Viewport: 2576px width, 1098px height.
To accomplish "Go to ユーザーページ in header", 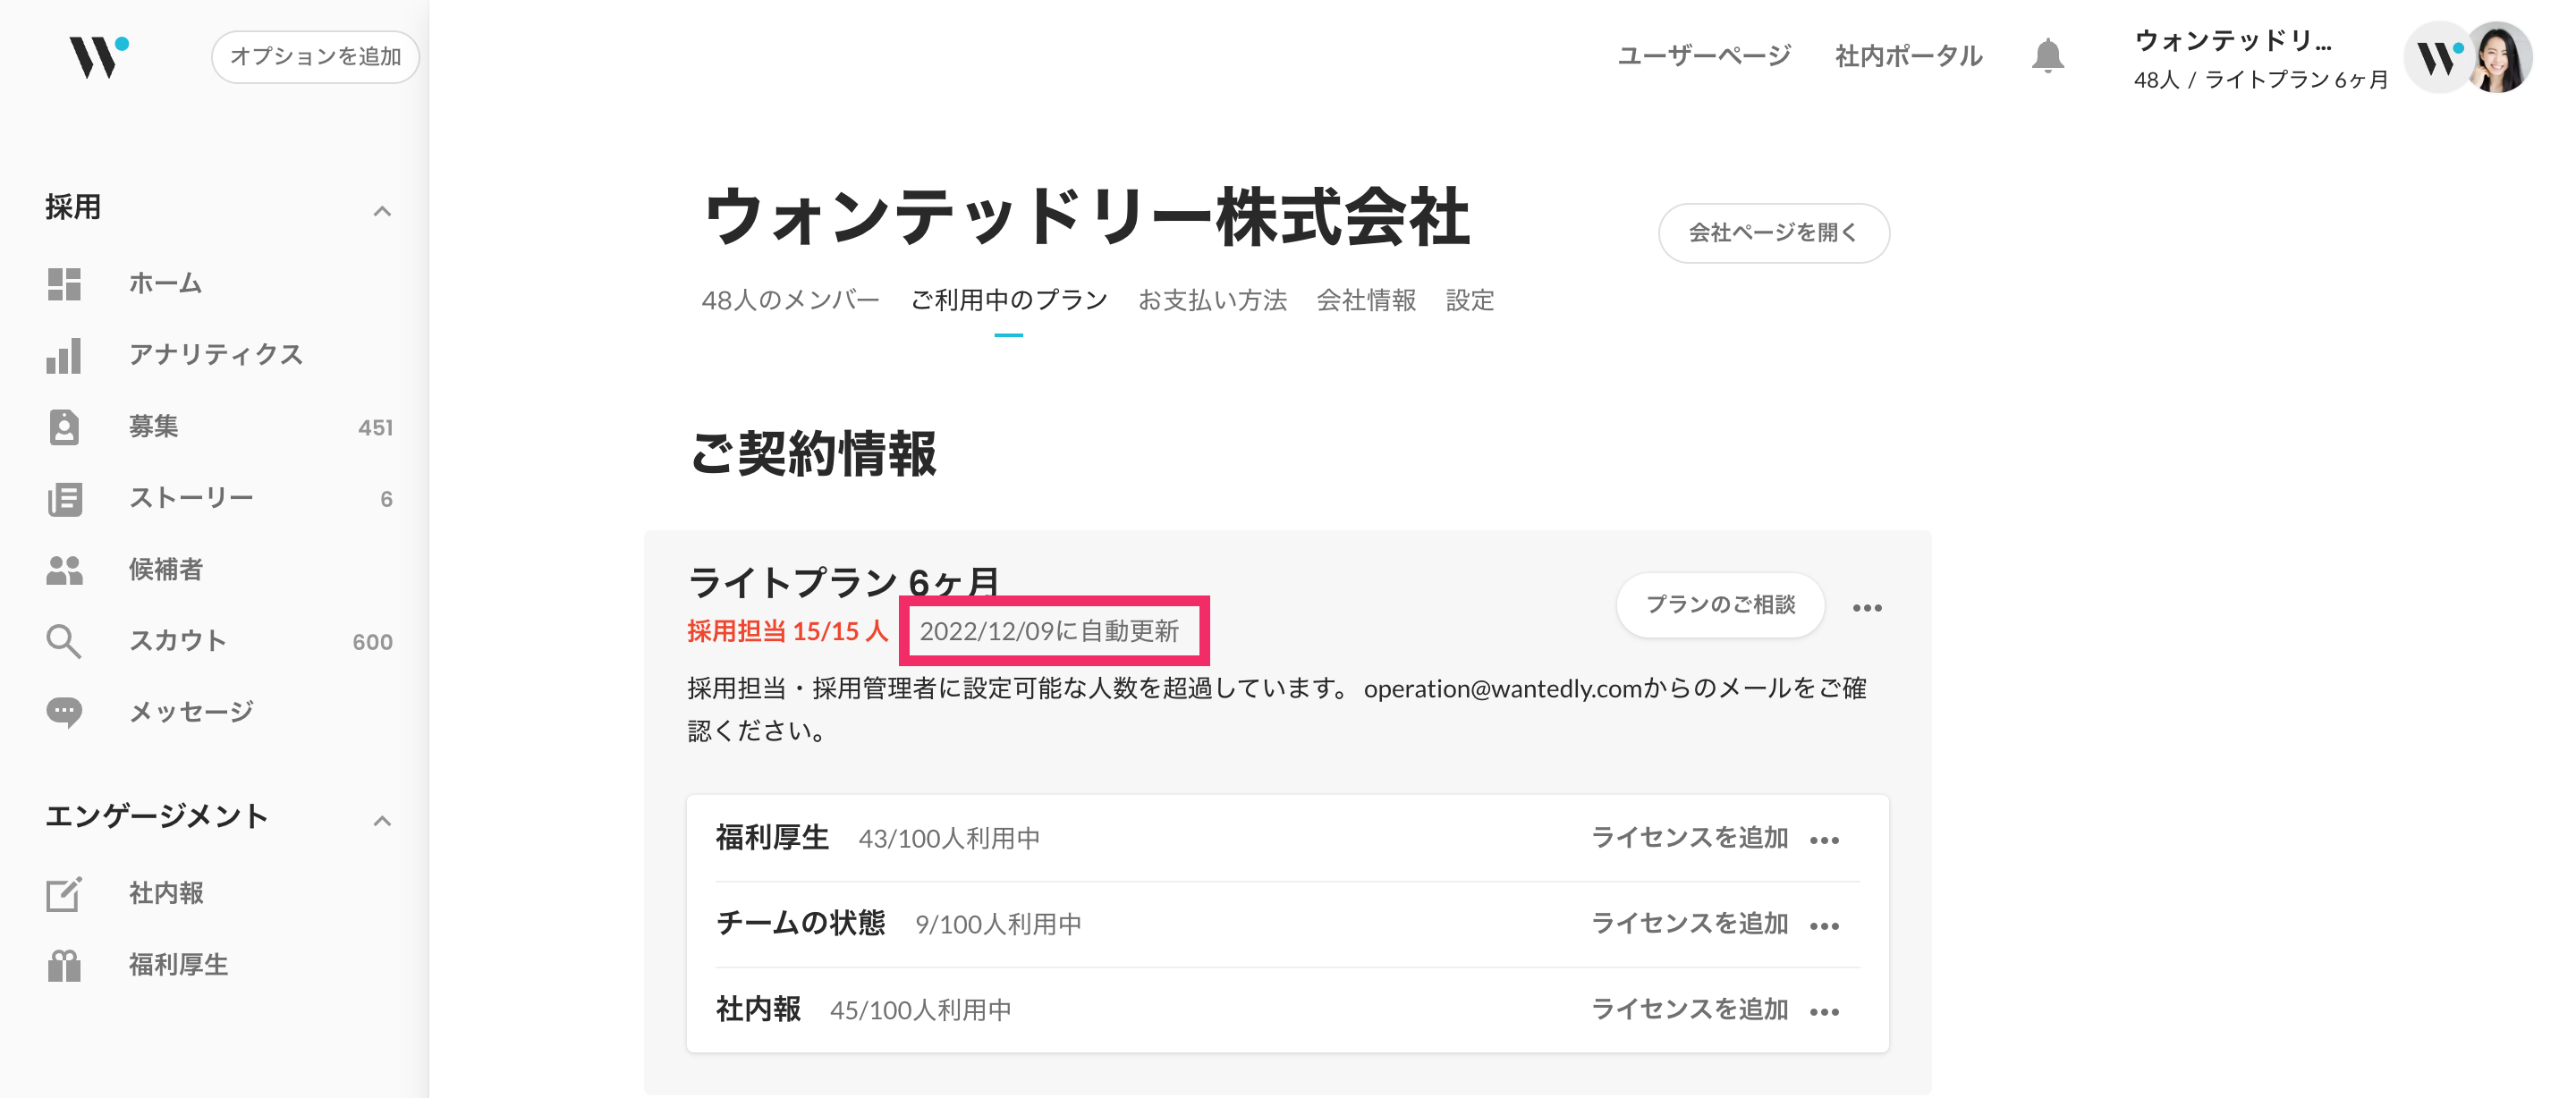I will tap(1704, 56).
